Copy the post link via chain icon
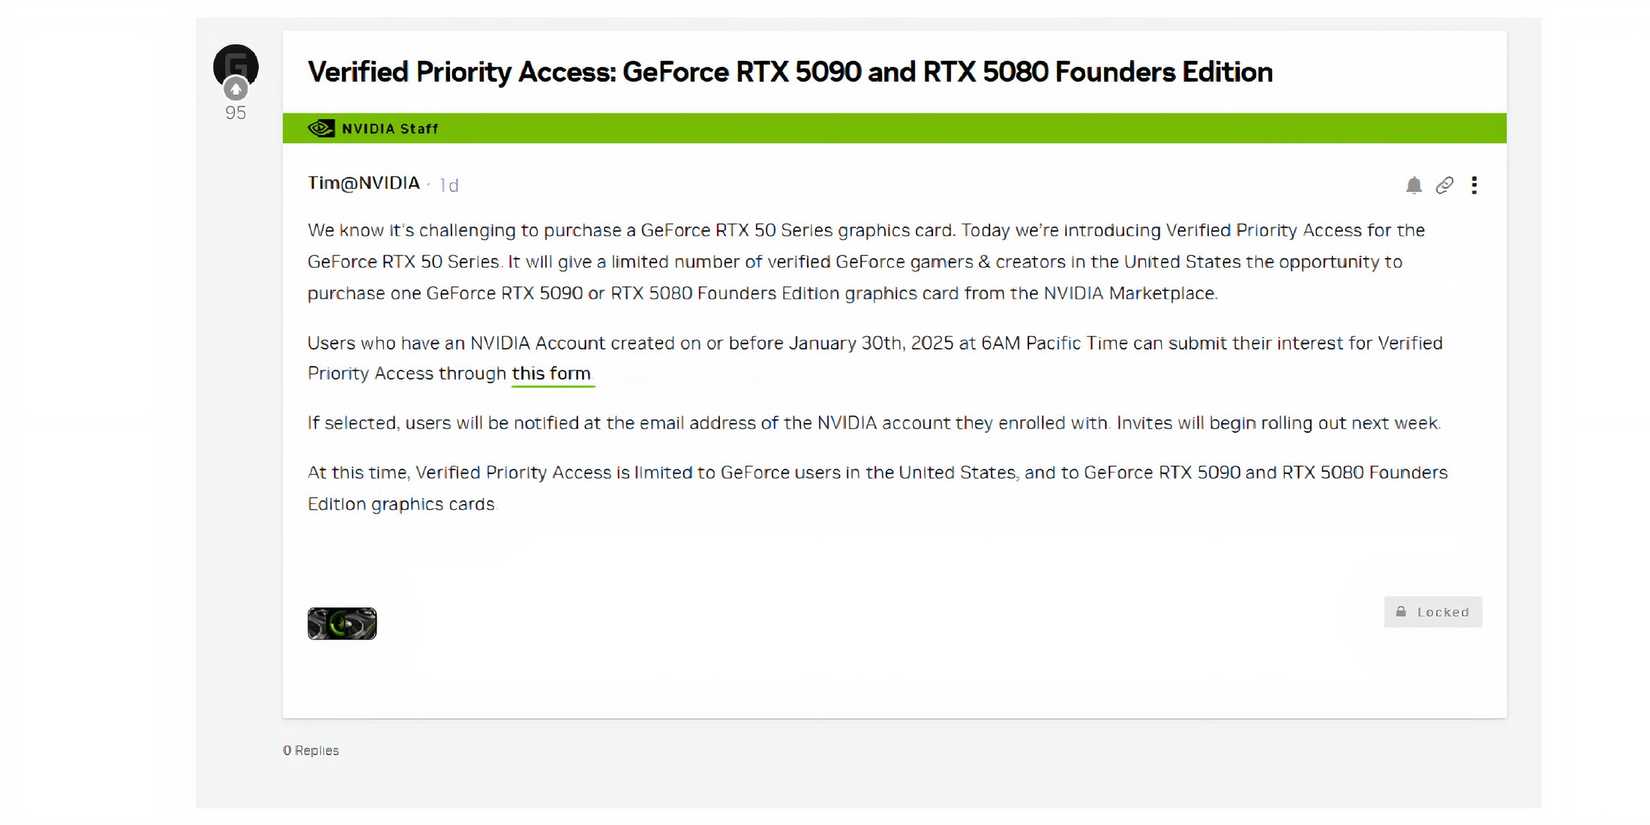Image resolution: width=1650 pixels, height=825 pixels. (1444, 185)
